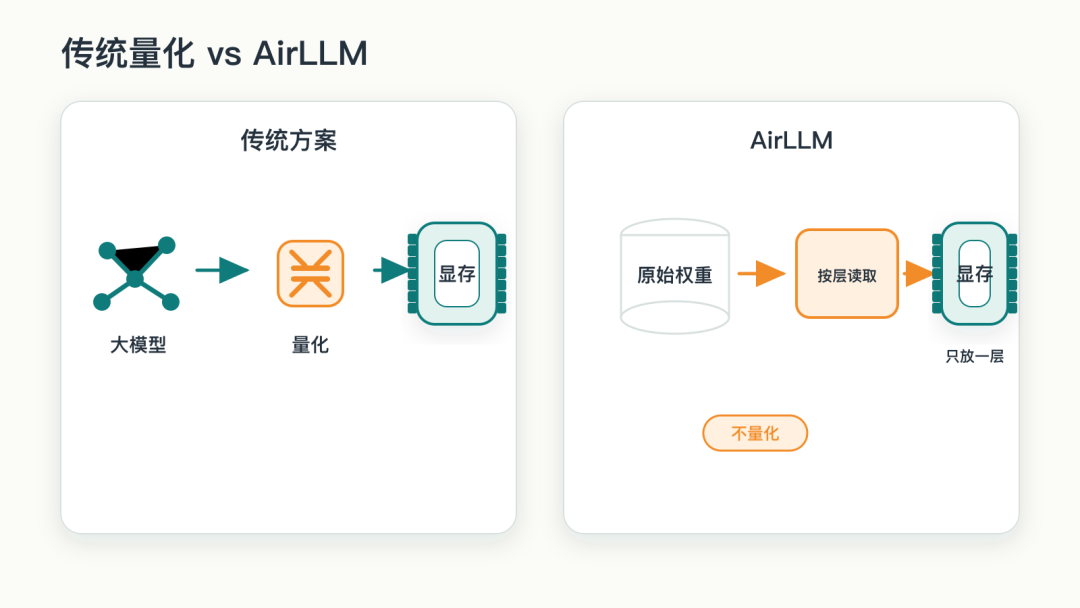This screenshot has height=608, width=1080.
Task: Select the 按层读取 orange box
Action: pyautogui.click(x=847, y=274)
